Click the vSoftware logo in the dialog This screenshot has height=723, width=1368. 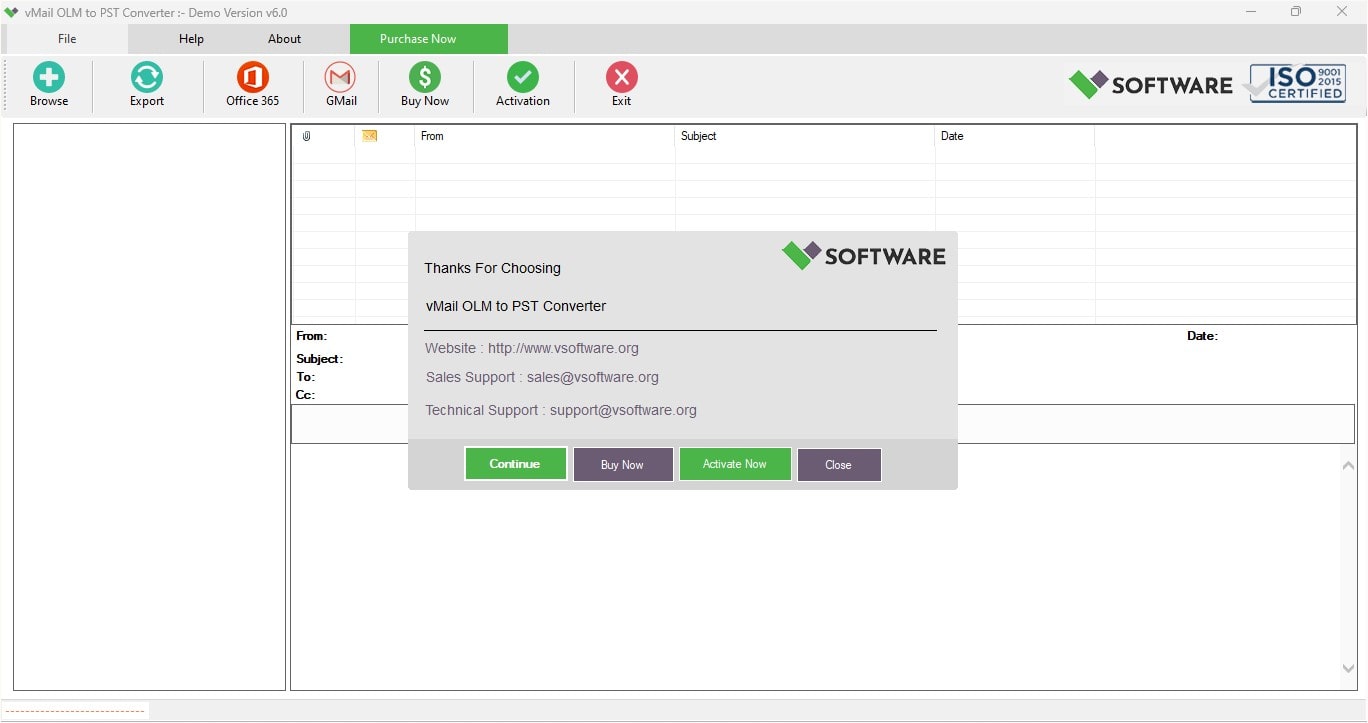tap(863, 255)
